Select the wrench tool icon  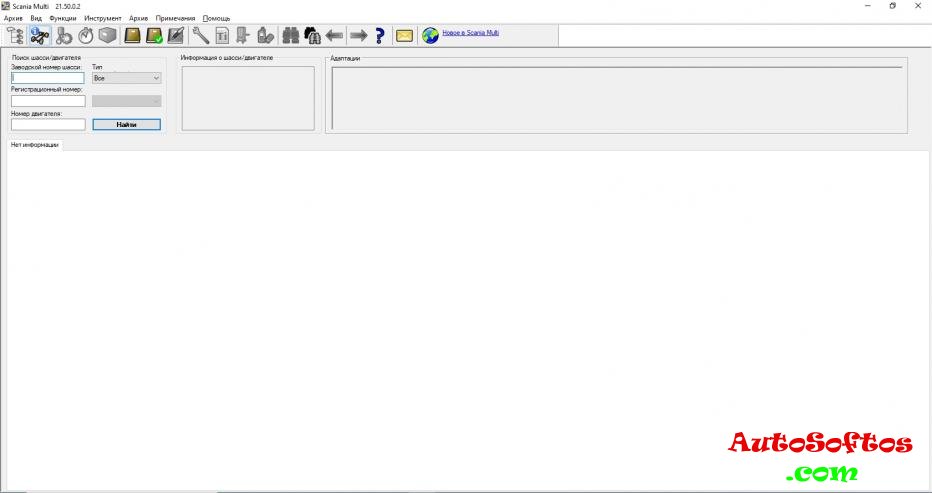pos(200,36)
